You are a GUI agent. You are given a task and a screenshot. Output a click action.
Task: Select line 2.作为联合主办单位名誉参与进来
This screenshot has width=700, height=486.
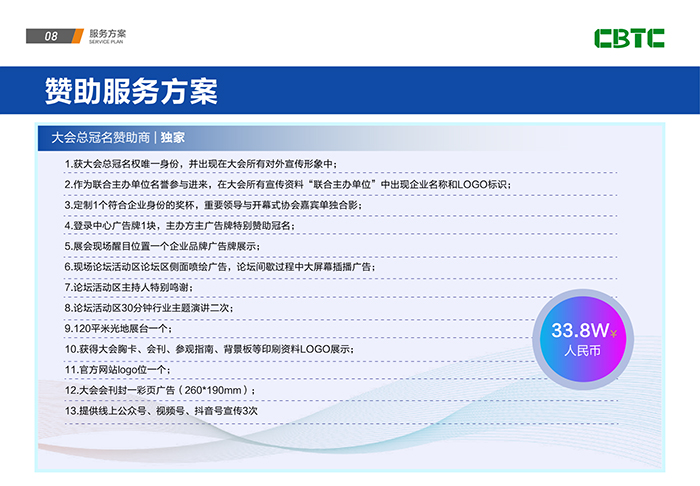288,184
